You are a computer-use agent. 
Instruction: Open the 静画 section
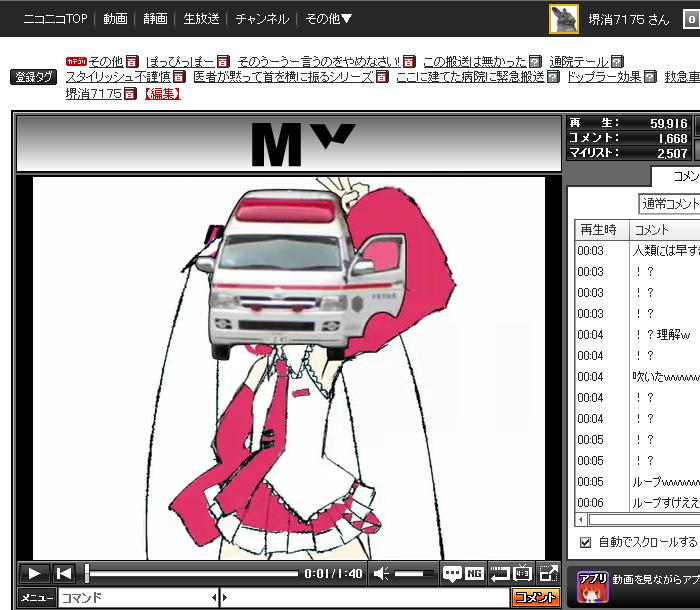pyautogui.click(x=155, y=19)
